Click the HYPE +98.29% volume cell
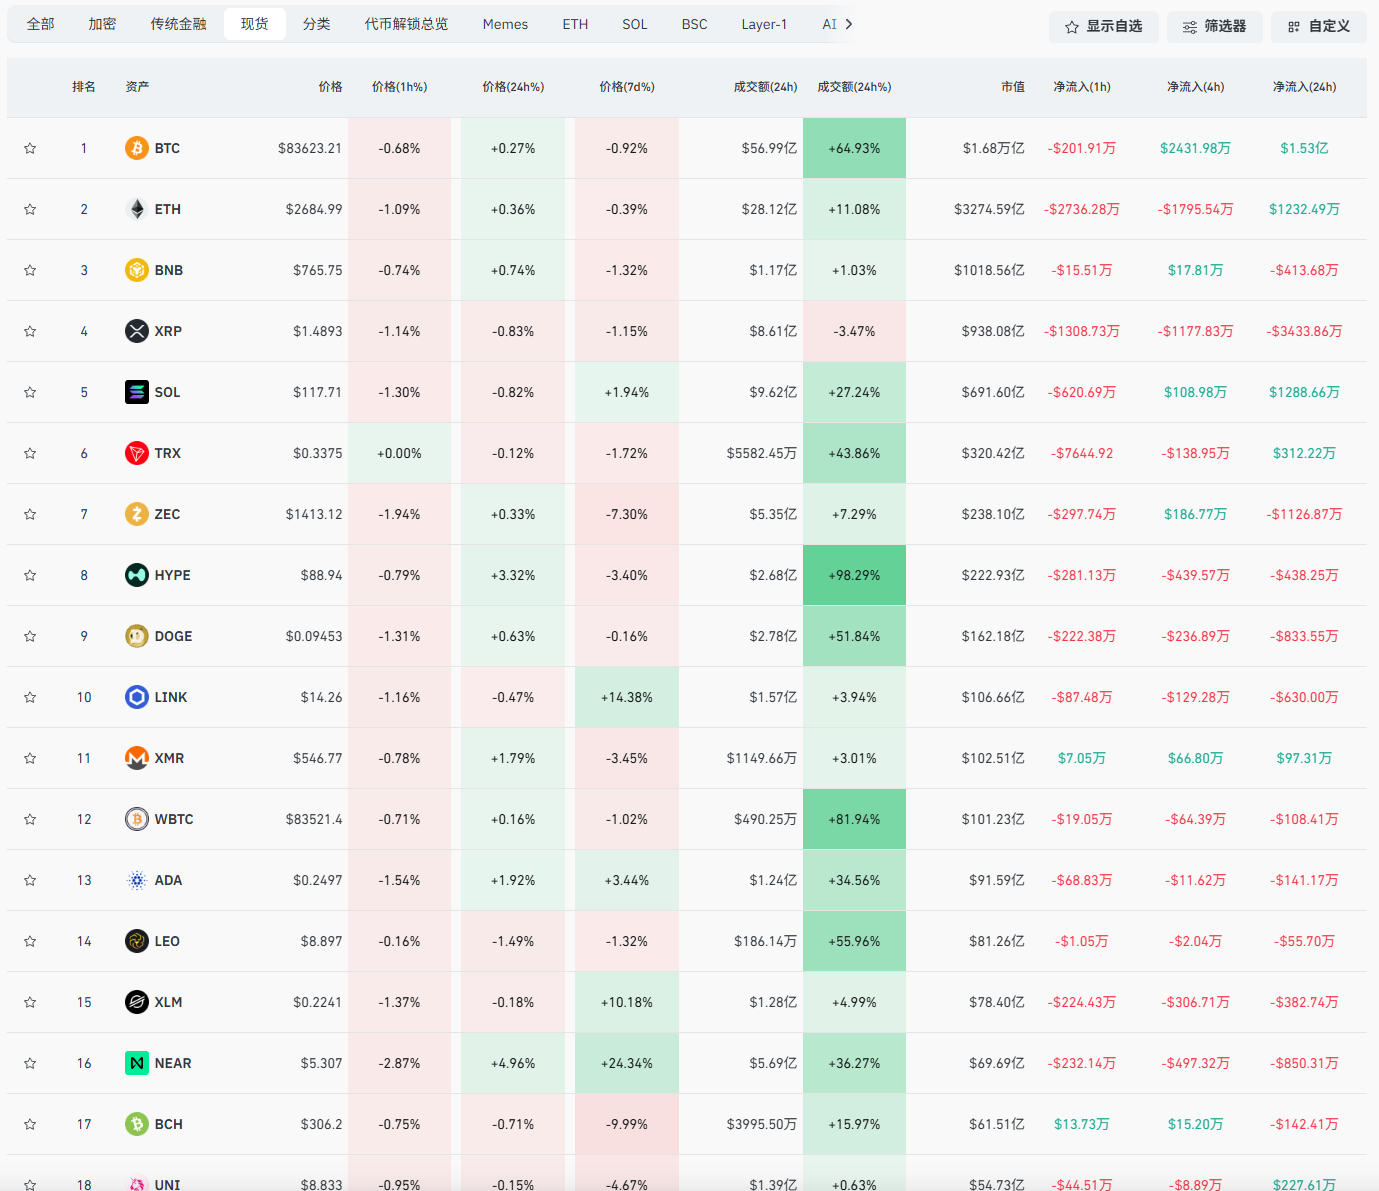 (x=854, y=575)
